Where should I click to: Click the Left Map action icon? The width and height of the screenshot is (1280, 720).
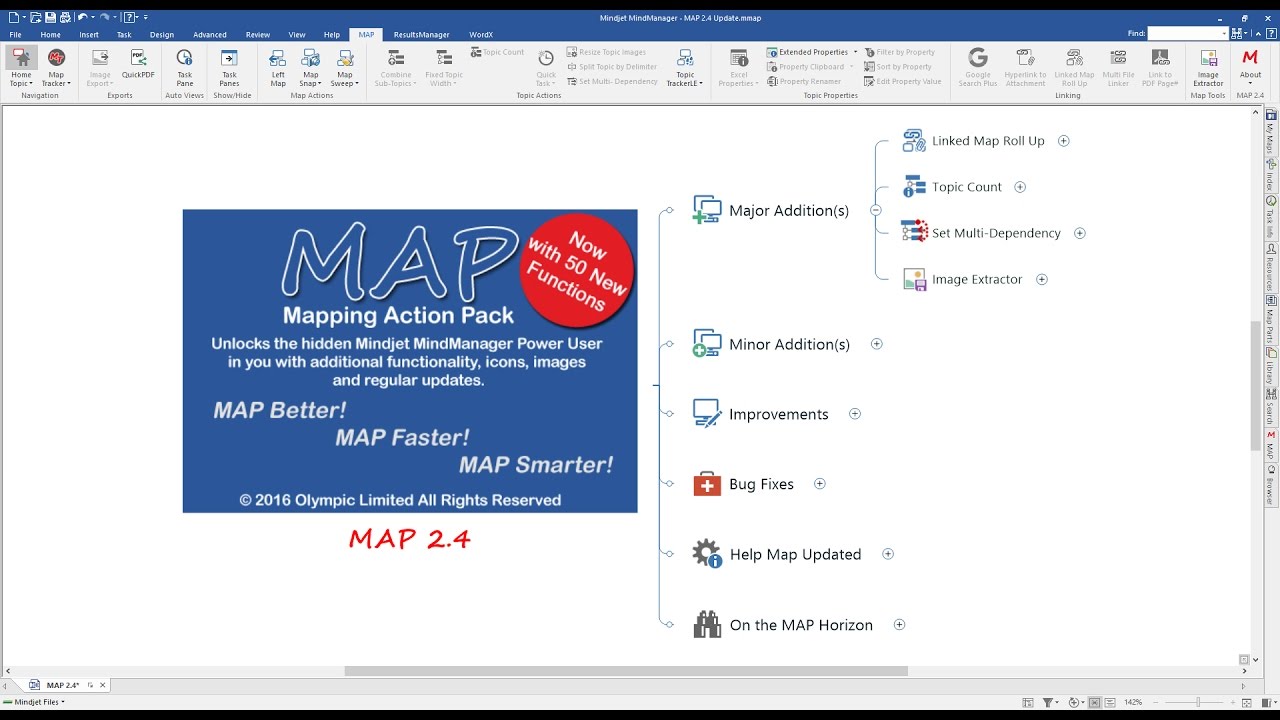pos(278,67)
